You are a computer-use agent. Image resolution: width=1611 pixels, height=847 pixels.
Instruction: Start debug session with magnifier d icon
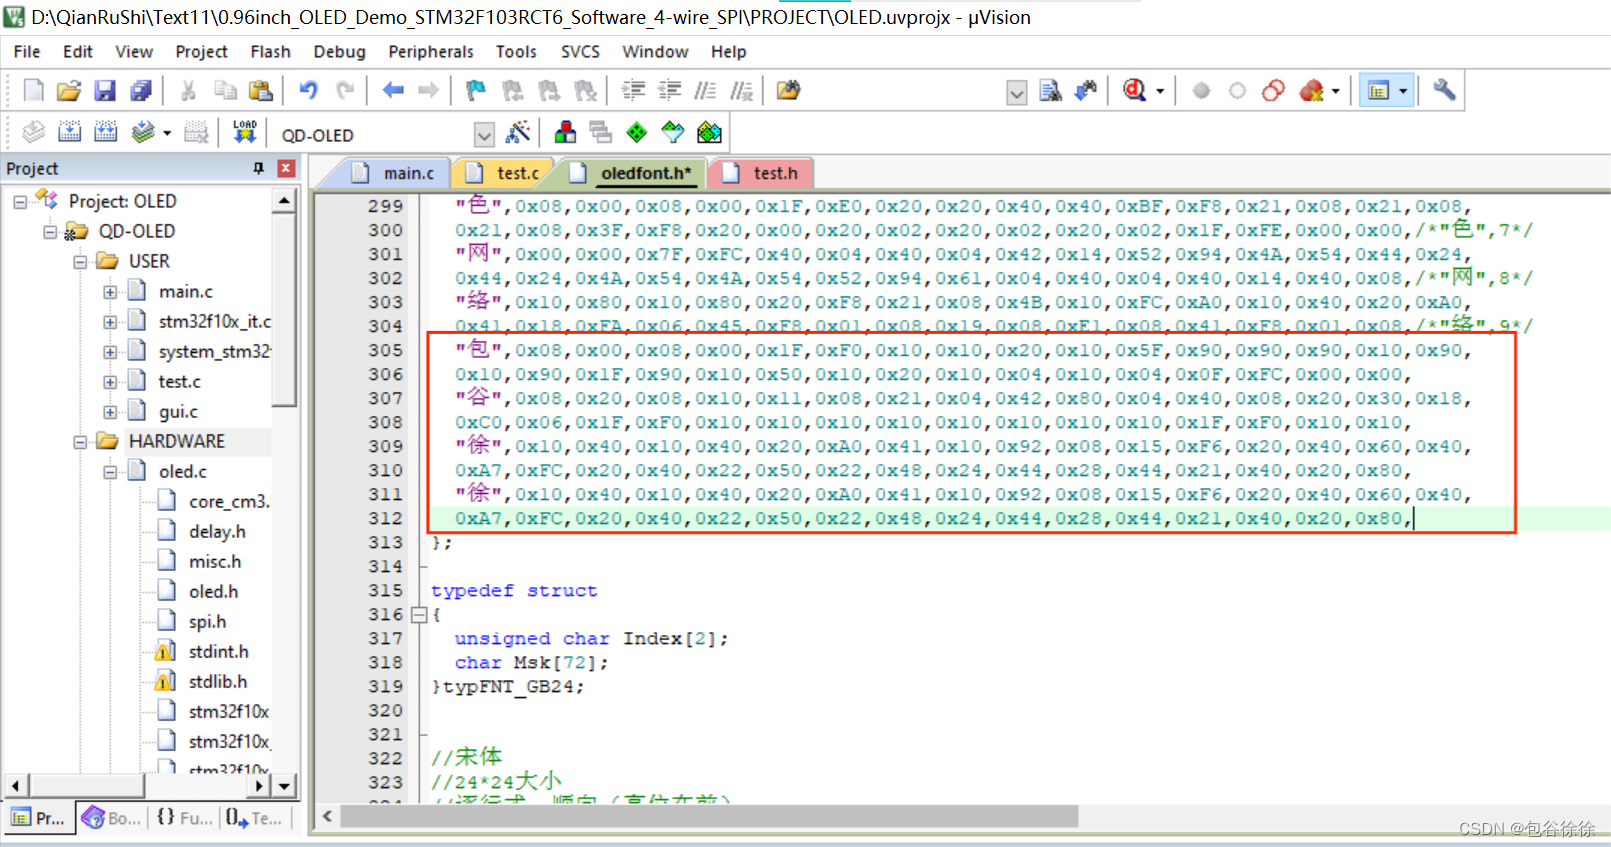(1134, 91)
